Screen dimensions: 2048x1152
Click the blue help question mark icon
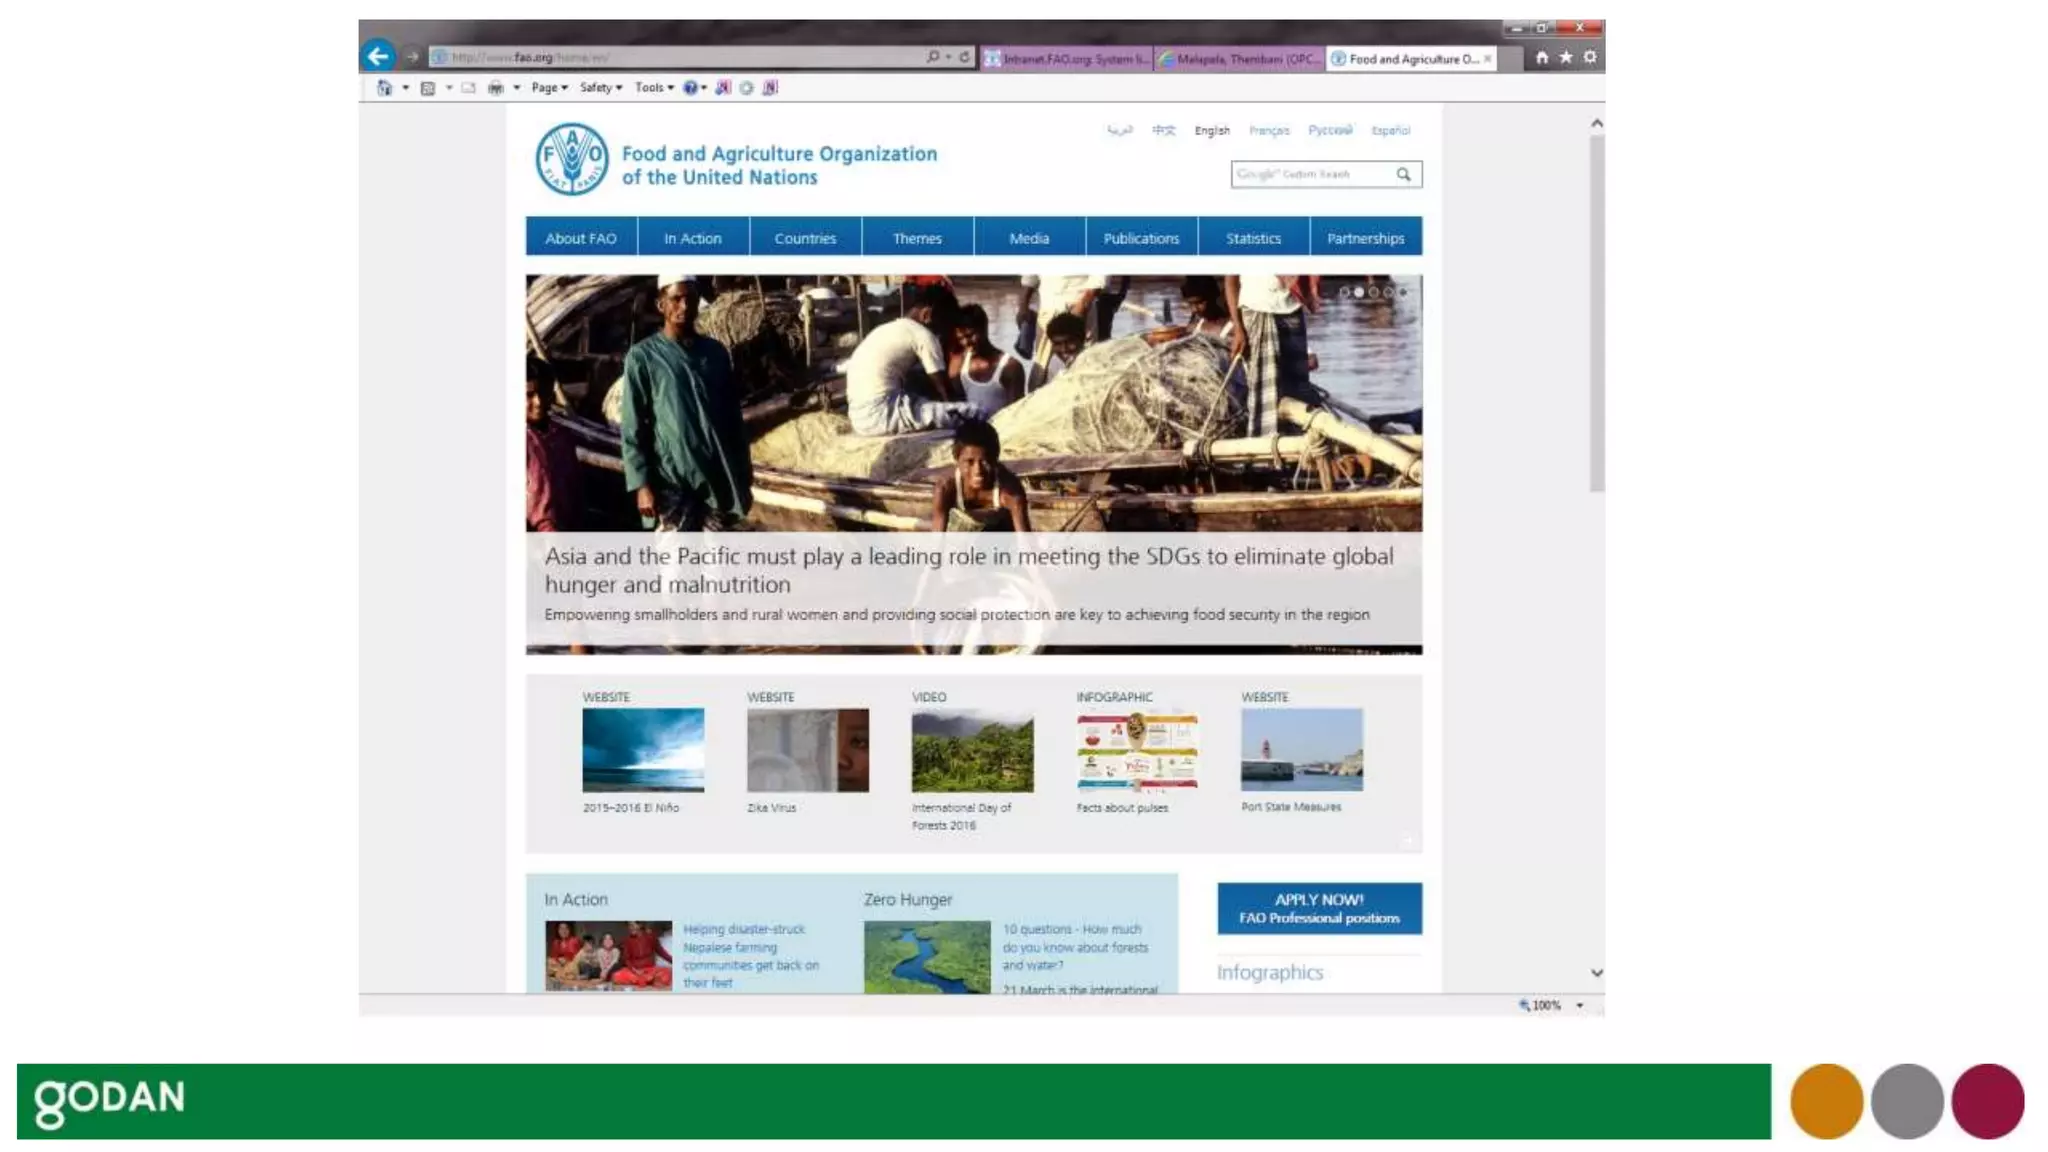pyautogui.click(x=690, y=88)
